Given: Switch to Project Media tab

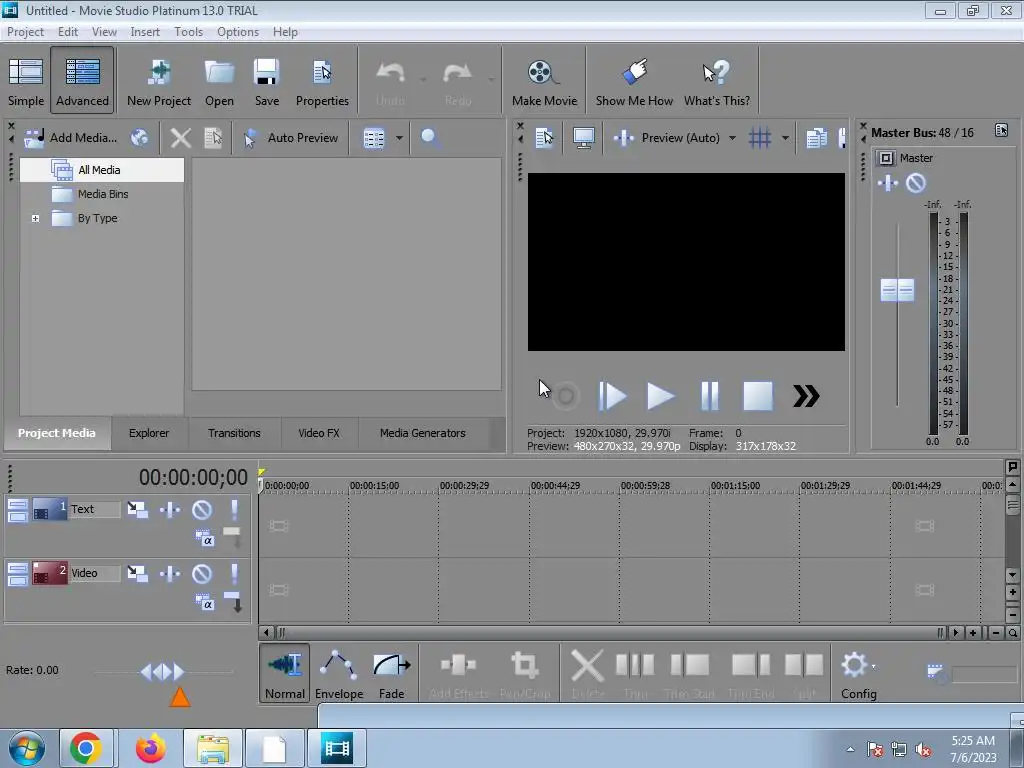Looking at the screenshot, I should click(56, 433).
